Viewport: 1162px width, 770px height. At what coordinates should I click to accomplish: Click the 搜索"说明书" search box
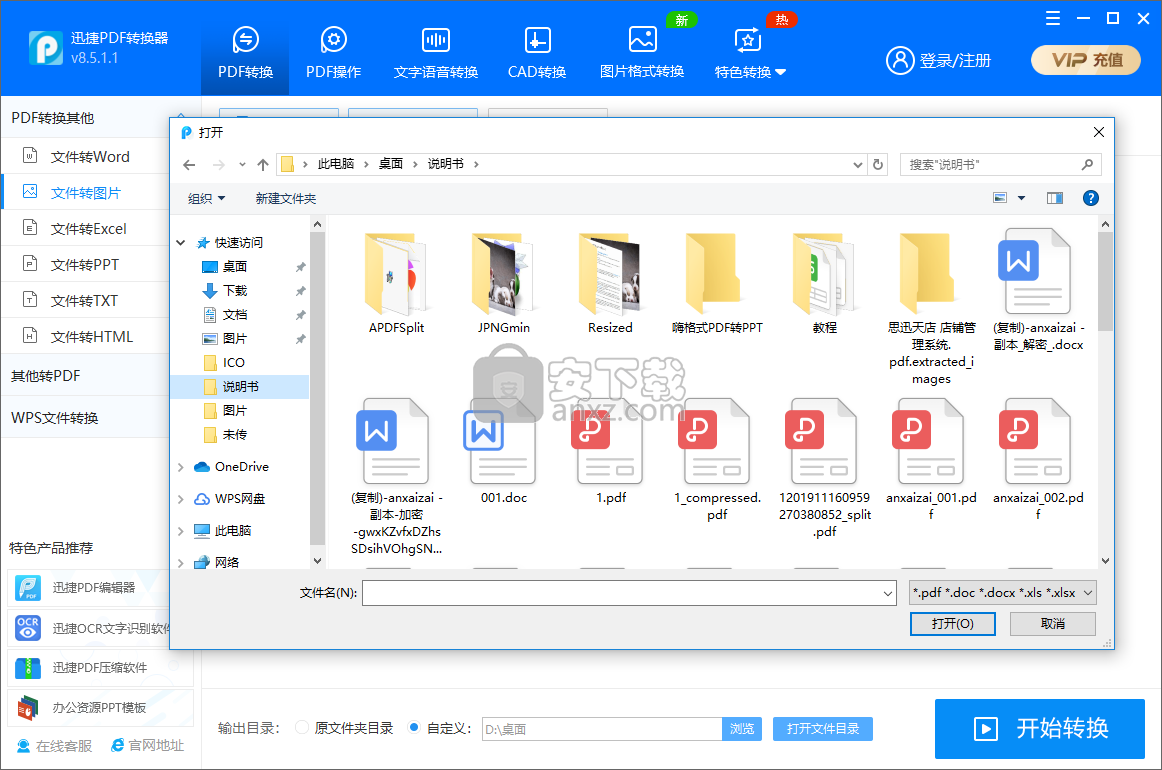click(x=1000, y=165)
